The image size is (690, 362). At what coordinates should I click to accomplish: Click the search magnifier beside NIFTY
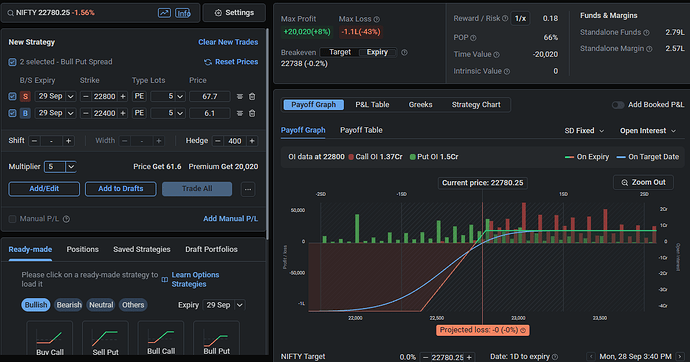tap(10, 13)
